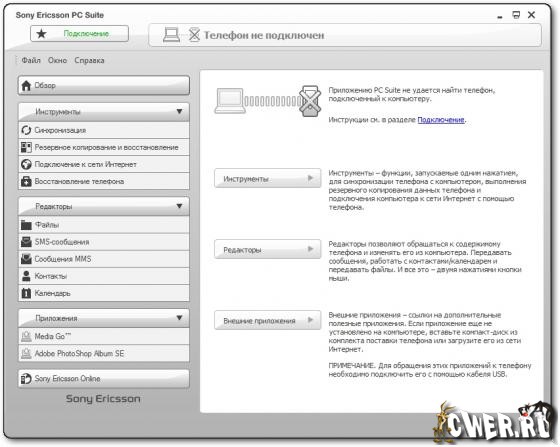560x447 pixels.
Task: Click the calendar icon for Календарь
Action: [26, 293]
